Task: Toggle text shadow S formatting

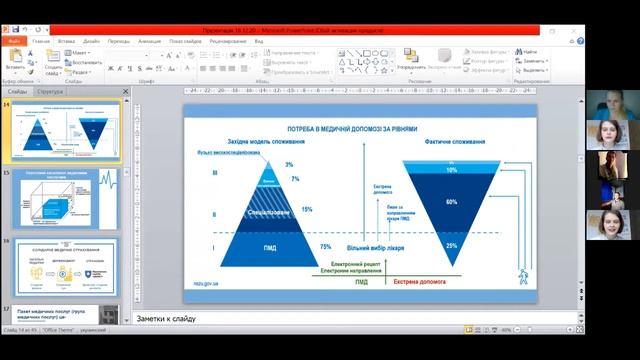Action: pos(140,69)
